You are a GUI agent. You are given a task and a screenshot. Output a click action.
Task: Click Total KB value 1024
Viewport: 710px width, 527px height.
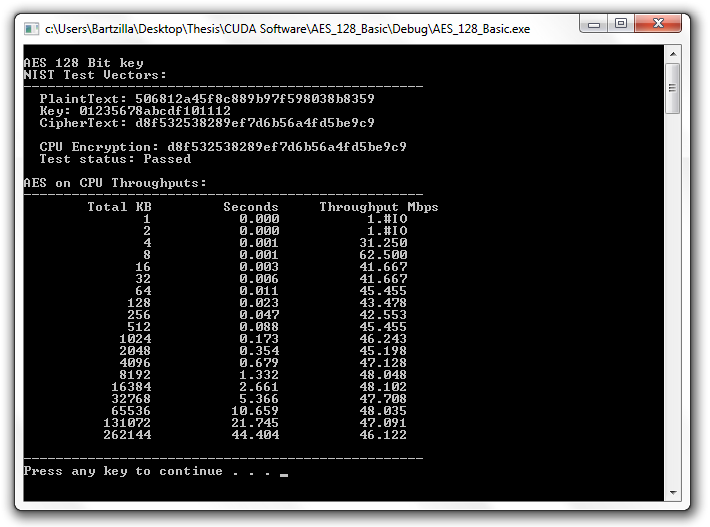coord(135,339)
